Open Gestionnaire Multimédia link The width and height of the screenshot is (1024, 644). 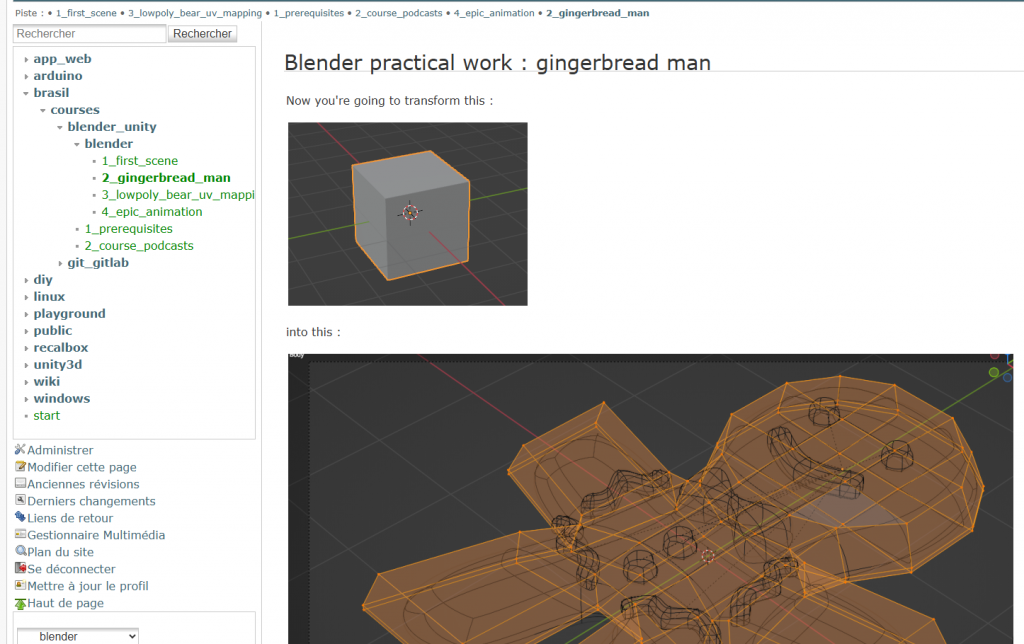point(96,535)
